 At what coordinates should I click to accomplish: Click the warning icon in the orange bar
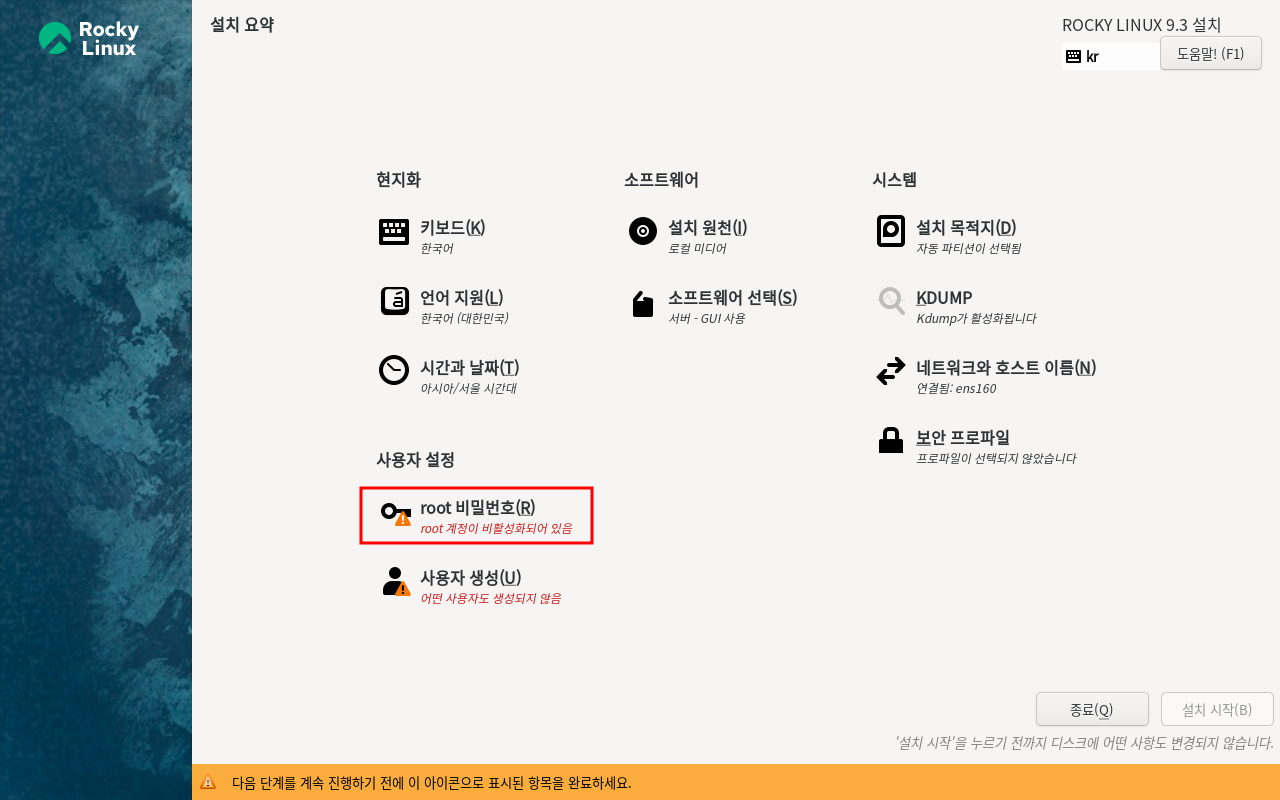click(x=208, y=782)
